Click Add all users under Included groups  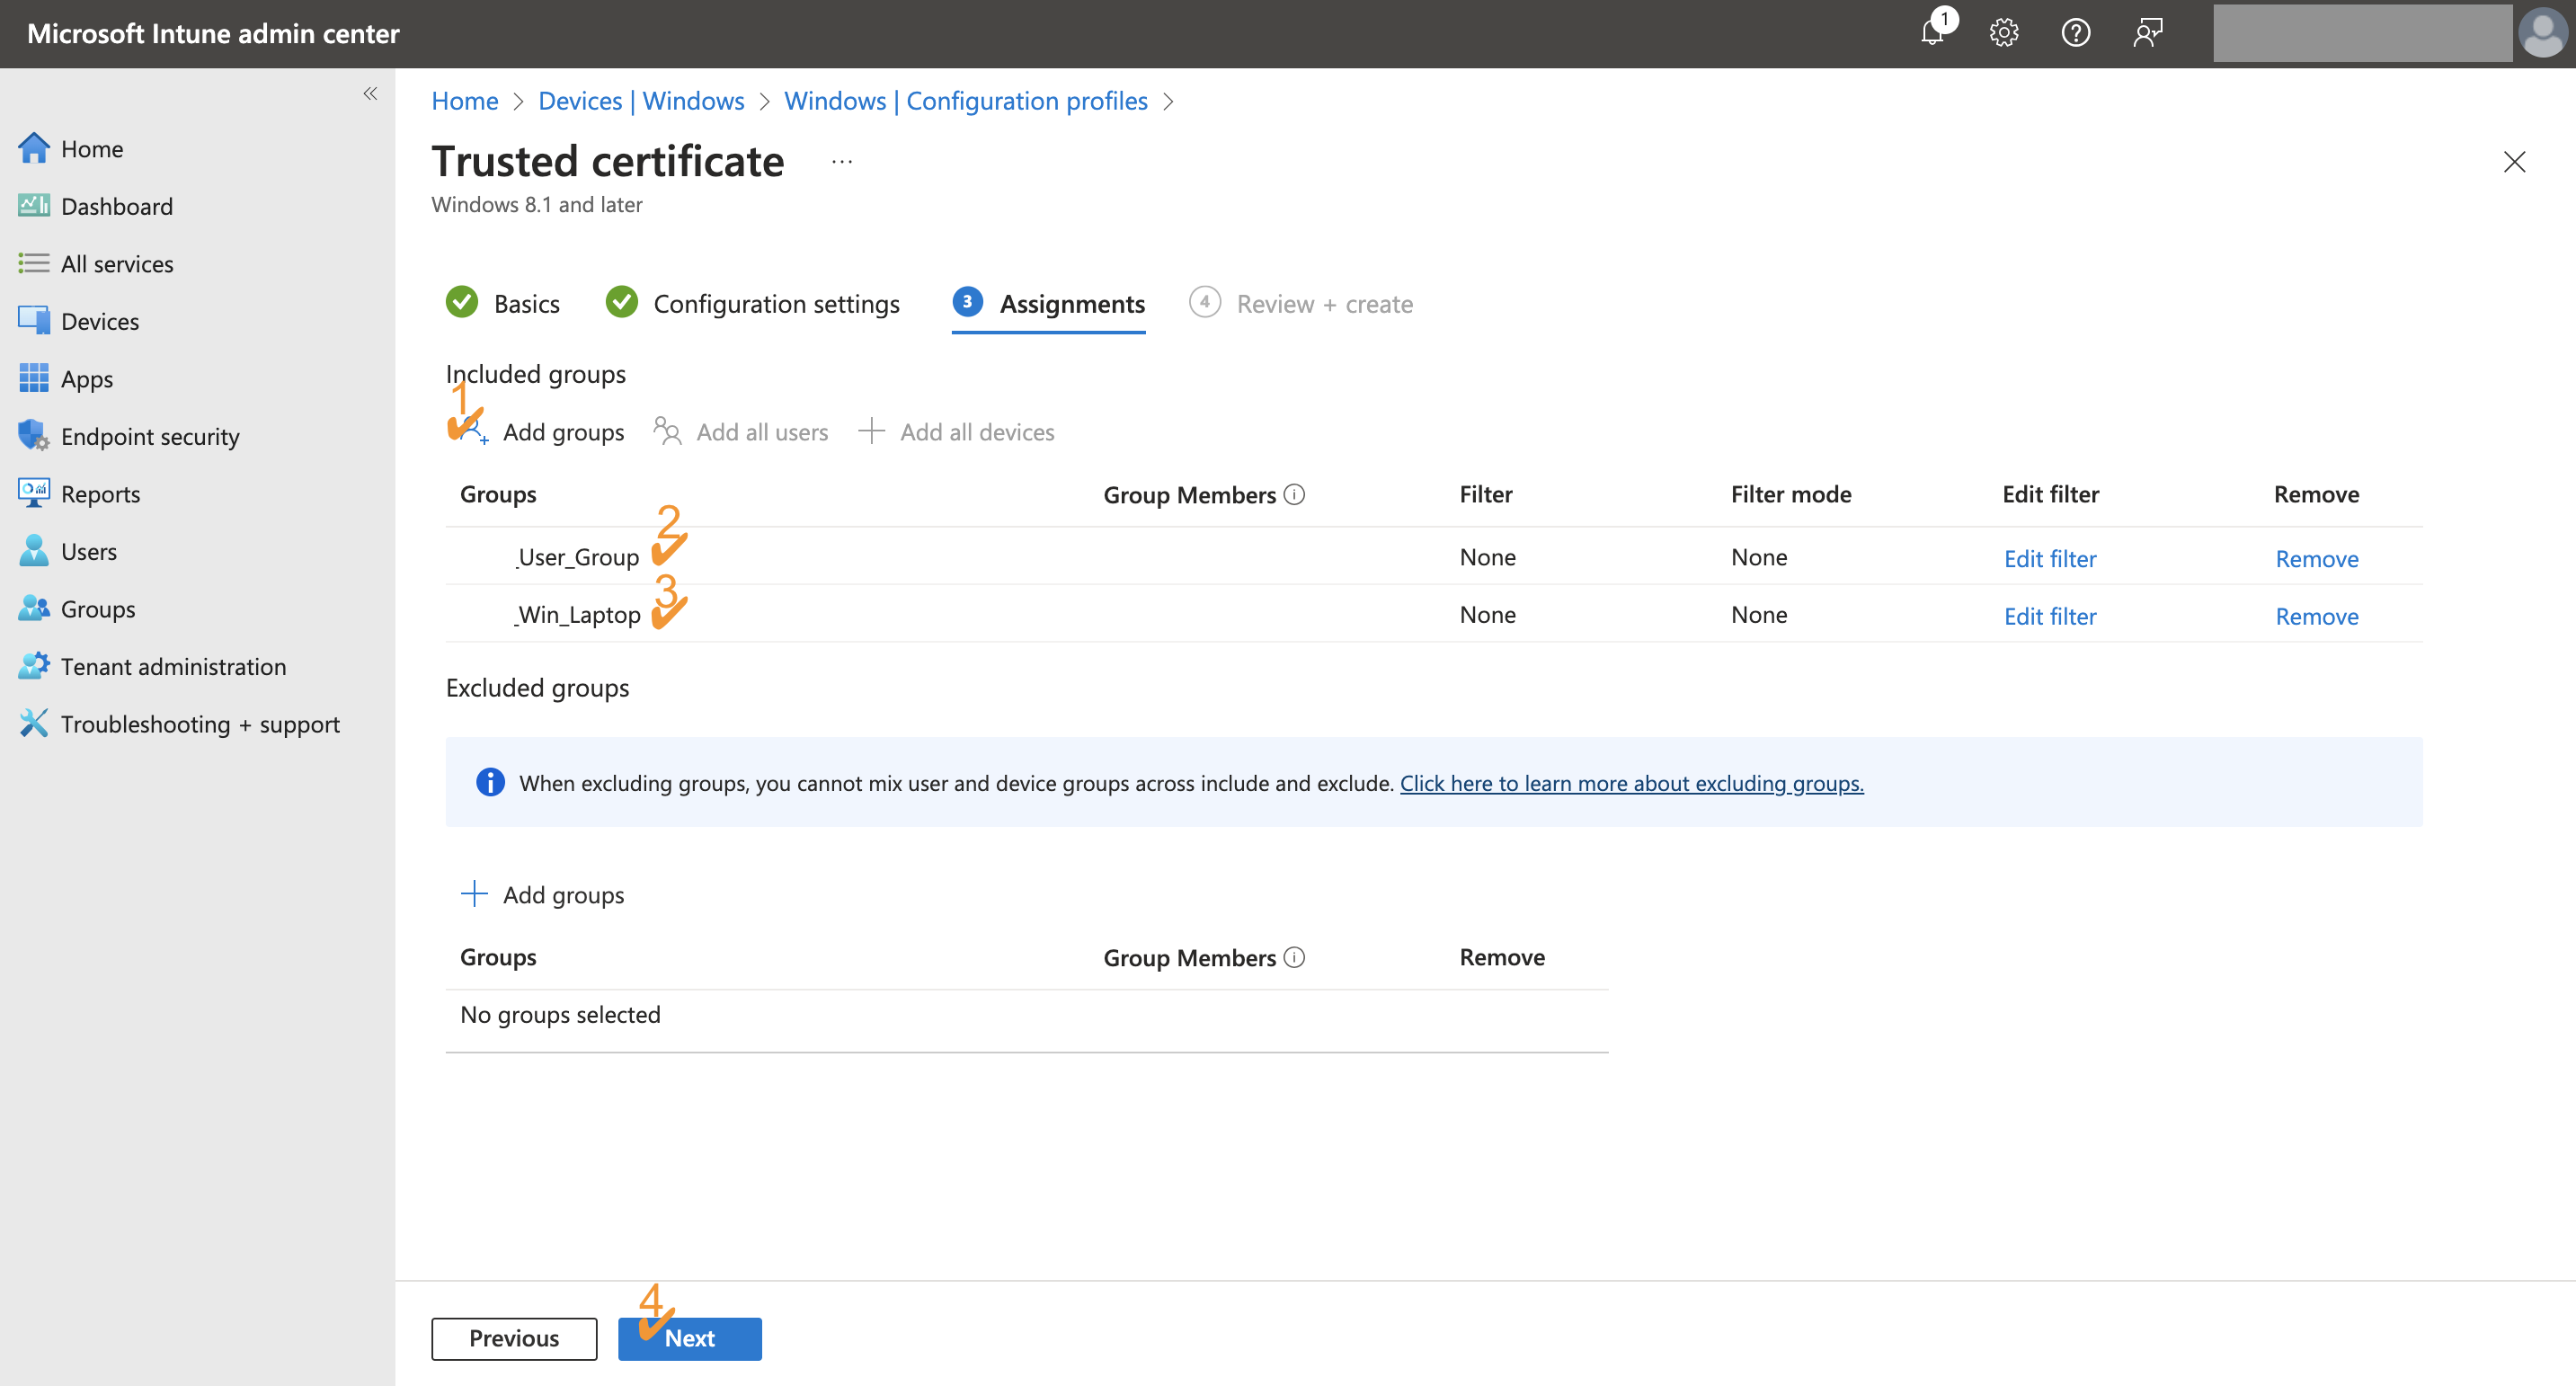(762, 431)
